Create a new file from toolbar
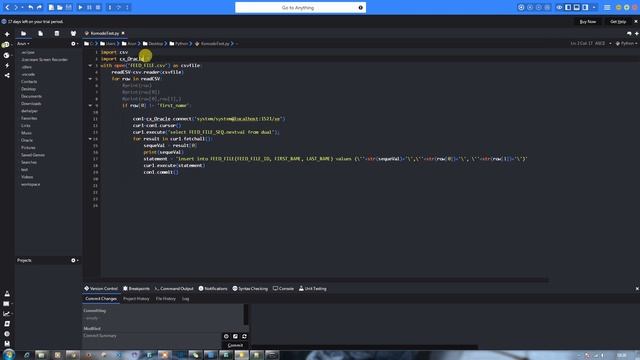The width and height of the screenshot is (640, 360). [x=51, y=7]
